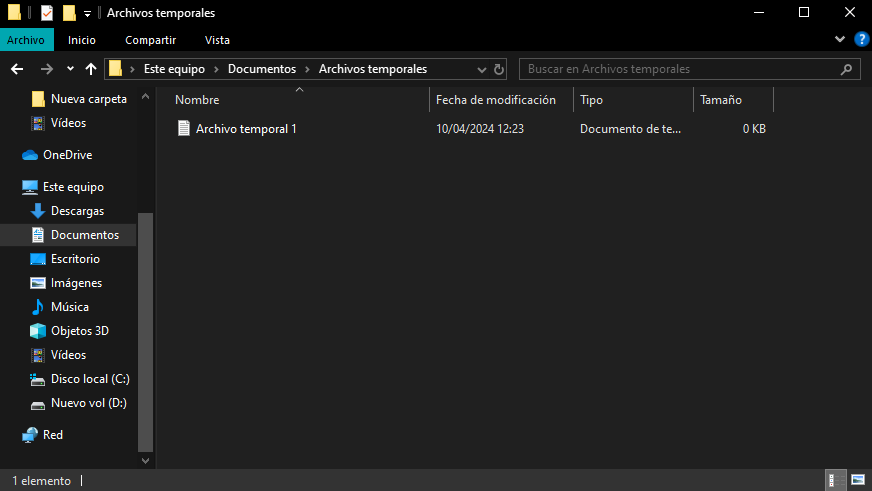Expand the chevron after Documentos breadcrumb
872x491 pixels.
point(307,70)
